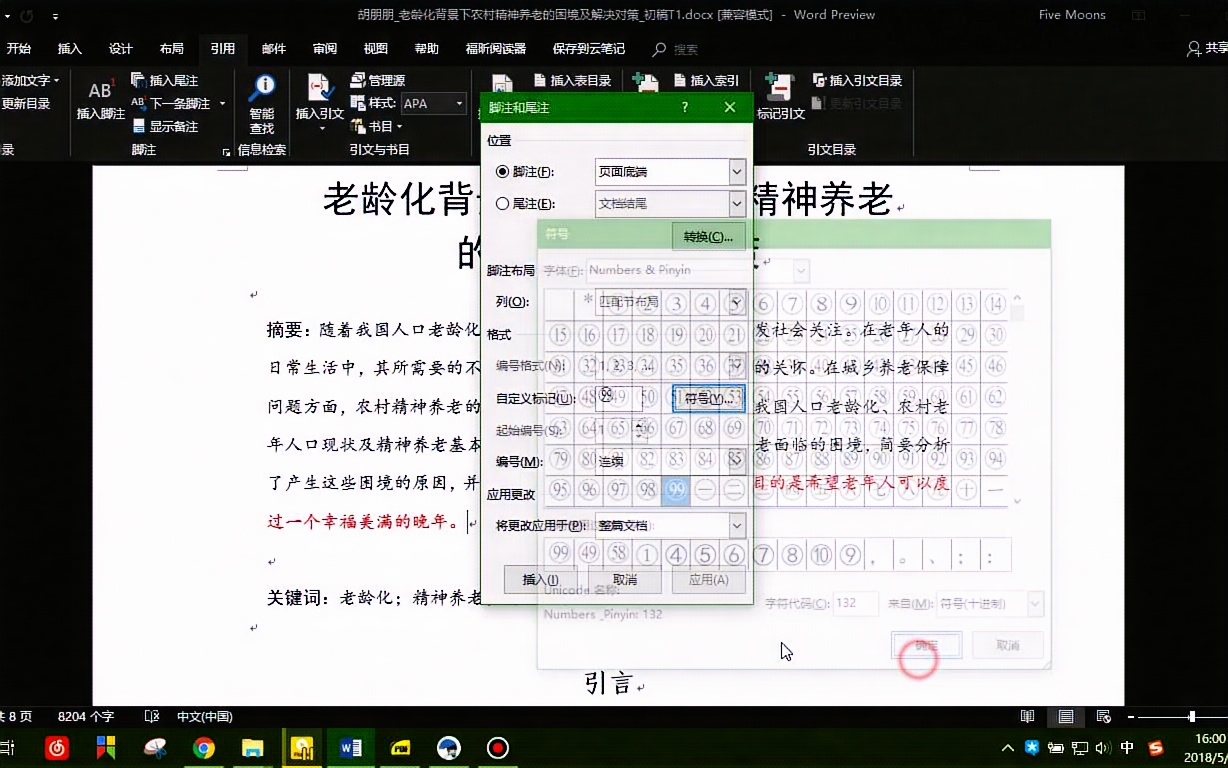This screenshot has height=768, width=1228.
Task: Open the 视图 ribbon tab
Action: coord(375,47)
